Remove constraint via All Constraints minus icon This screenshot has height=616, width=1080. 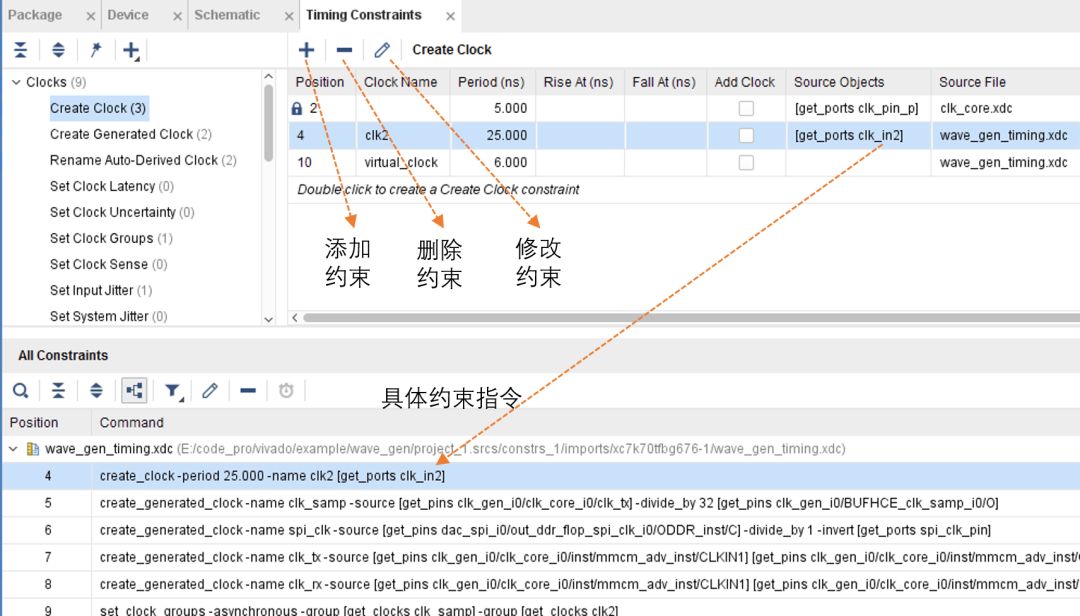pyautogui.click(x=248, y=391)
